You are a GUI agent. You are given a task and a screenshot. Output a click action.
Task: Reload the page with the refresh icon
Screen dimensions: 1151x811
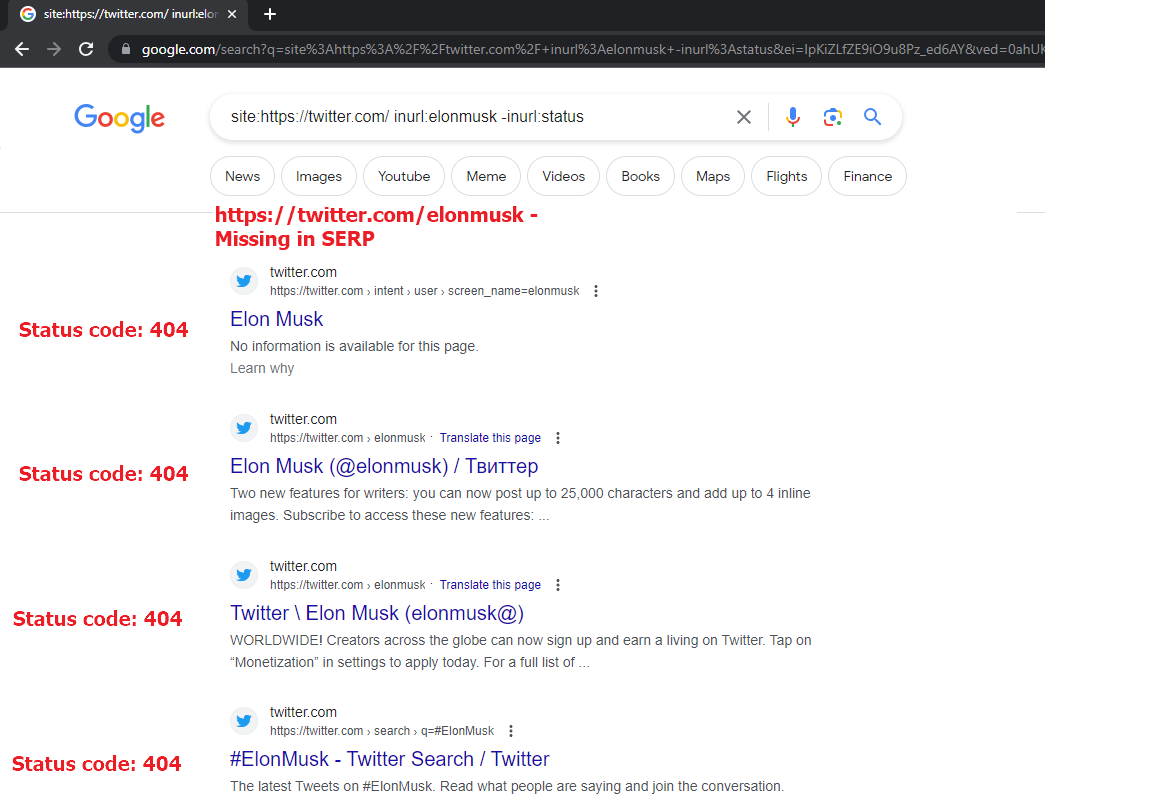(x=86, y=47)
